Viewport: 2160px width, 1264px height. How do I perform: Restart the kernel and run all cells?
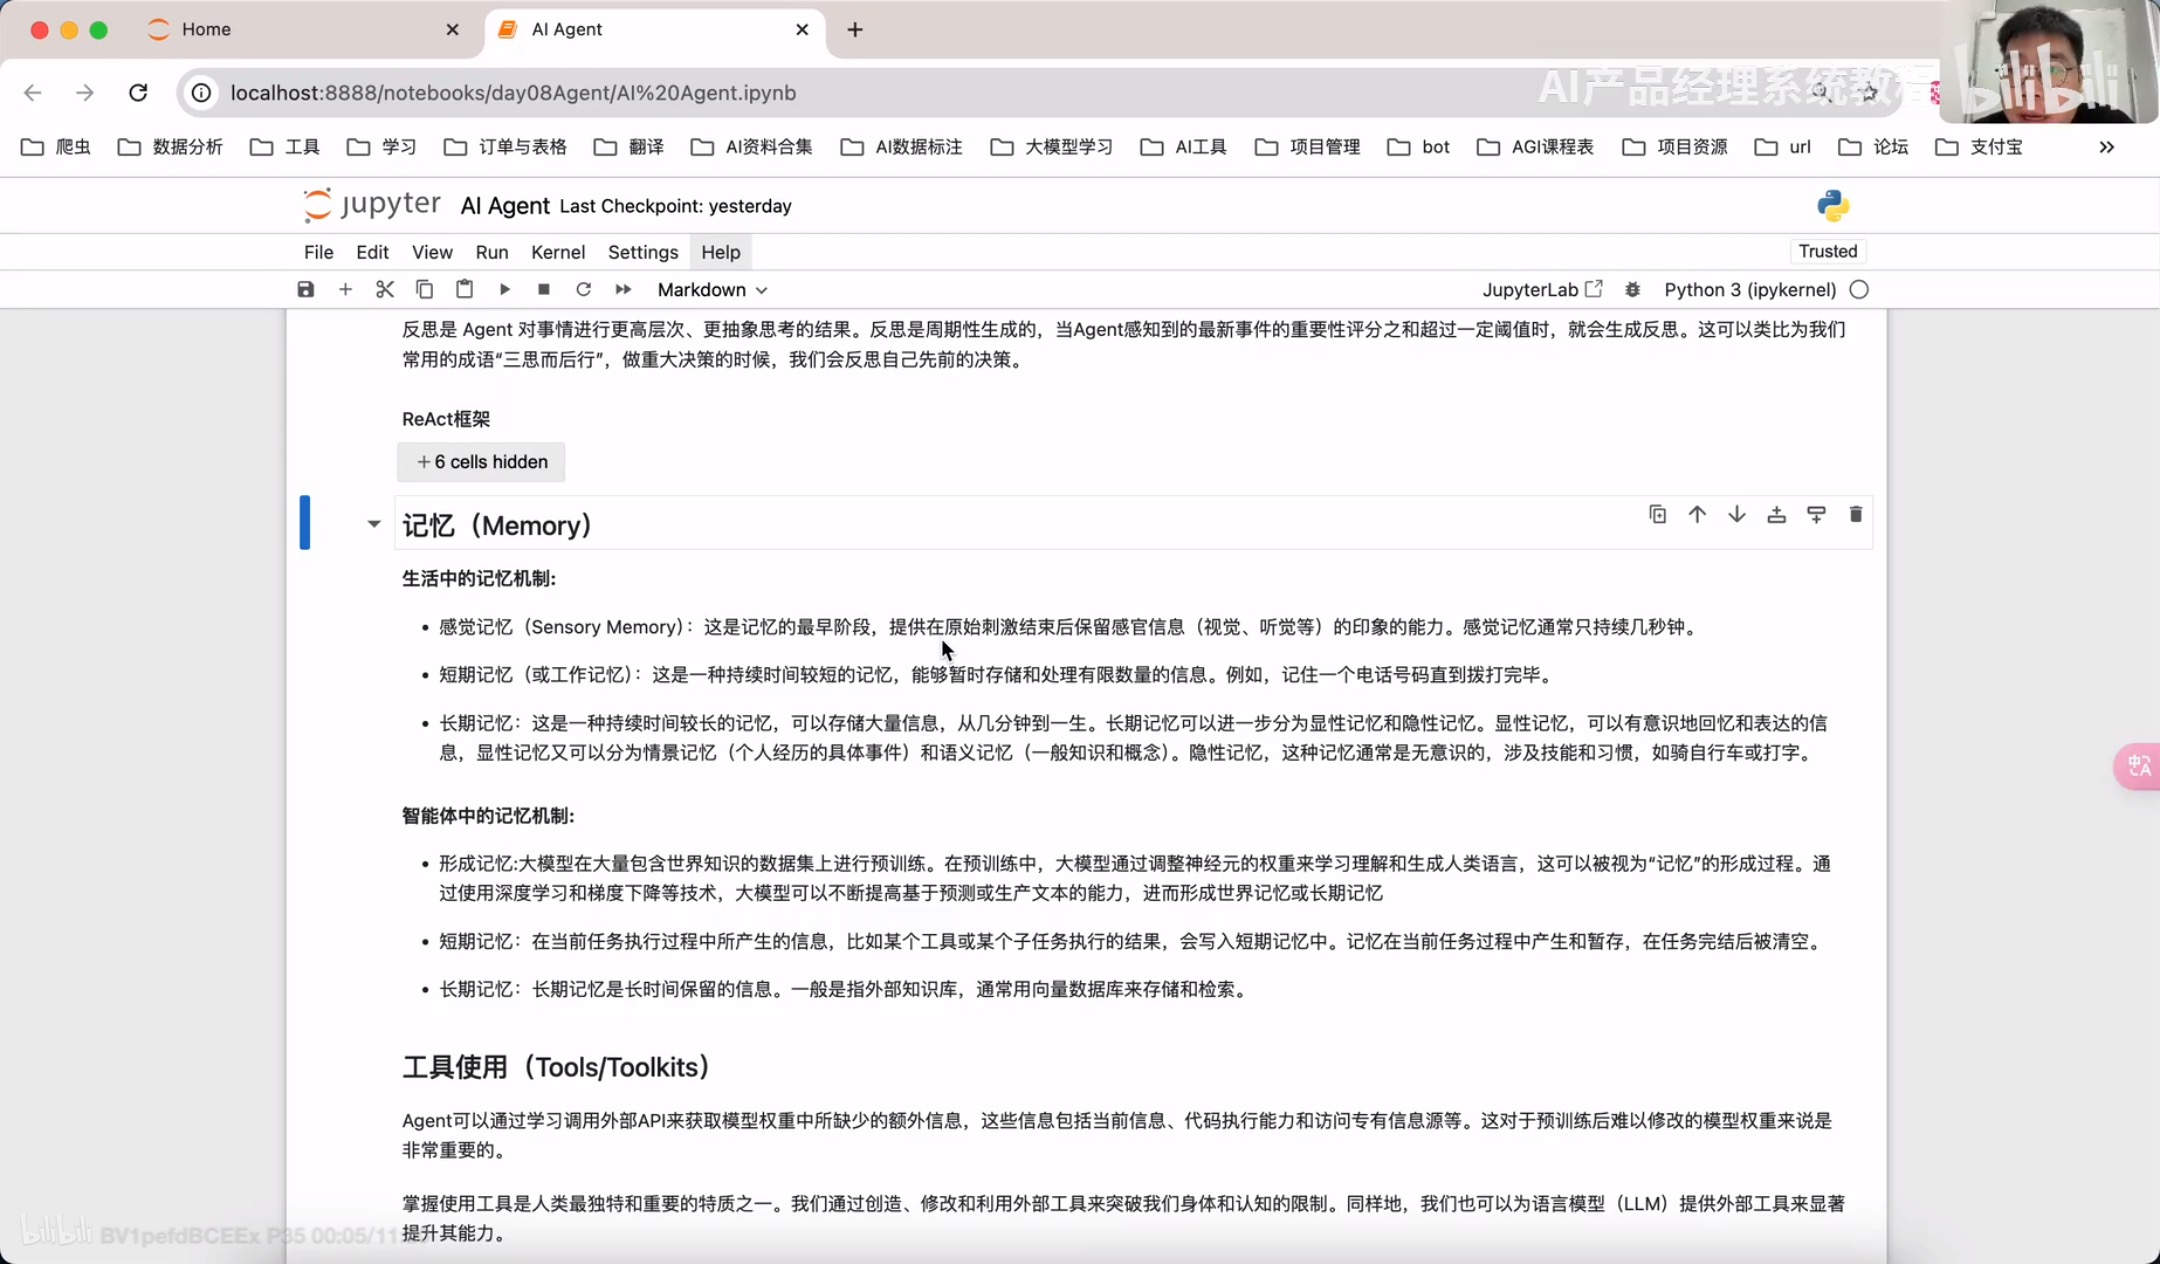[x=623, y=290]
